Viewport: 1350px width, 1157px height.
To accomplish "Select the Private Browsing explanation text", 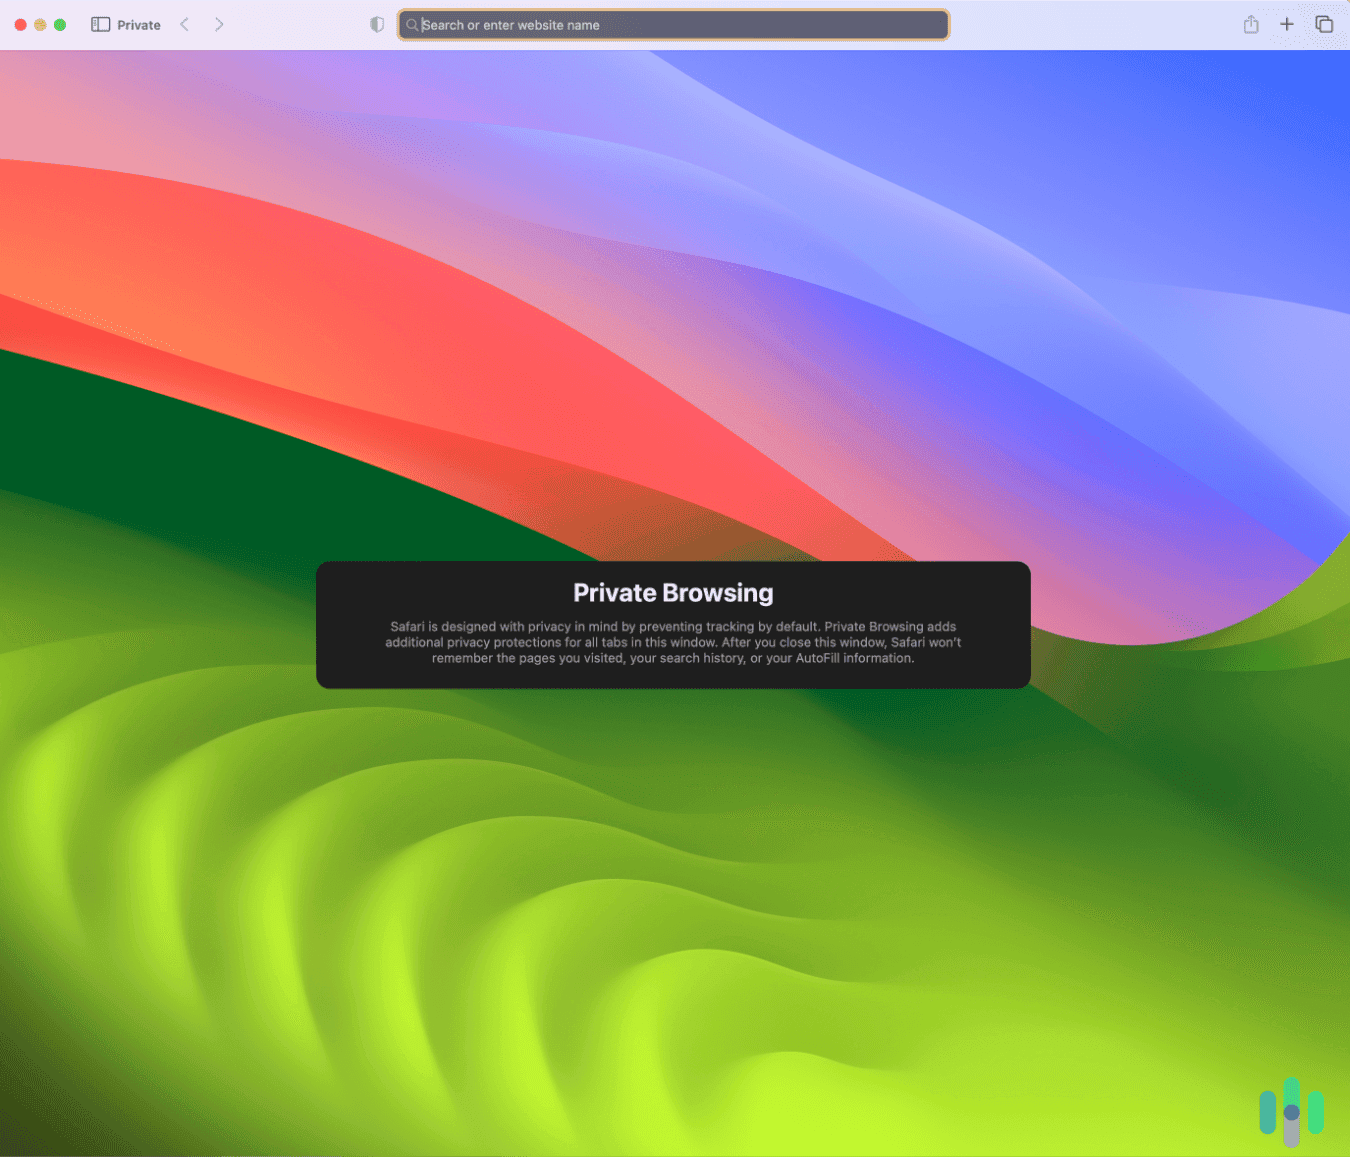I will click(672, 642).
